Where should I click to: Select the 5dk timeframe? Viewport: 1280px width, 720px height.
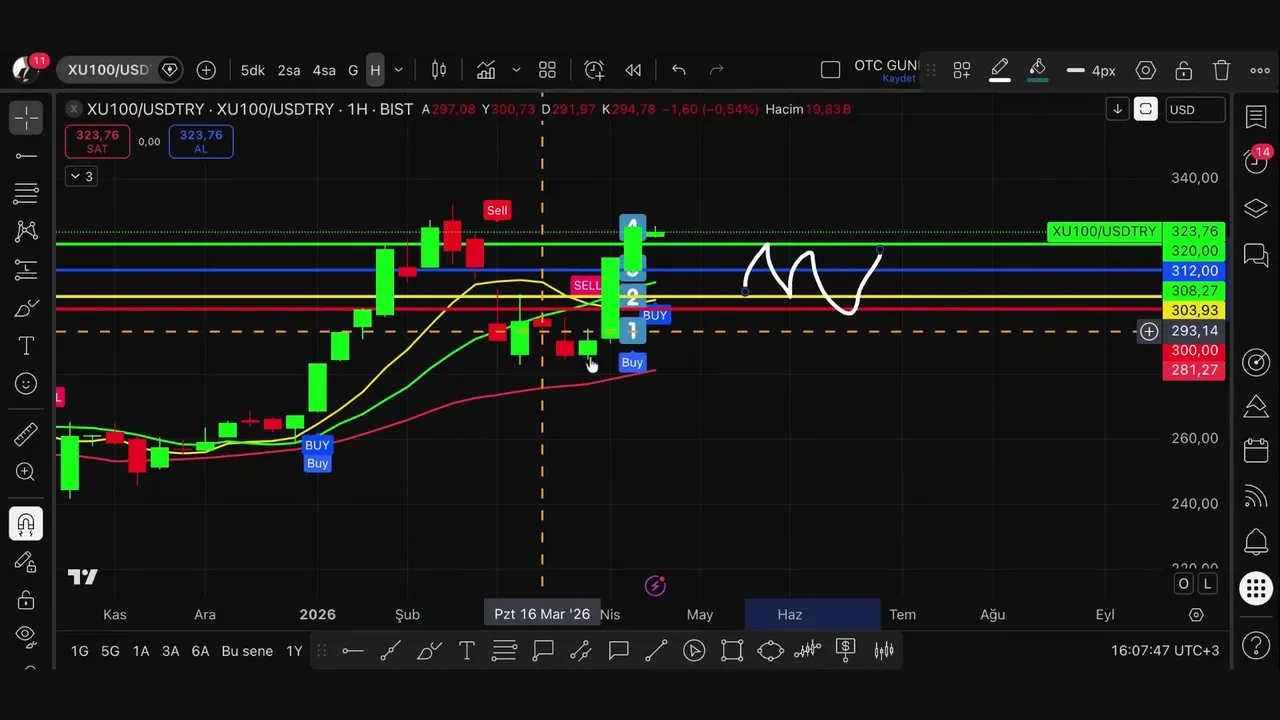[x=253, y=70]
